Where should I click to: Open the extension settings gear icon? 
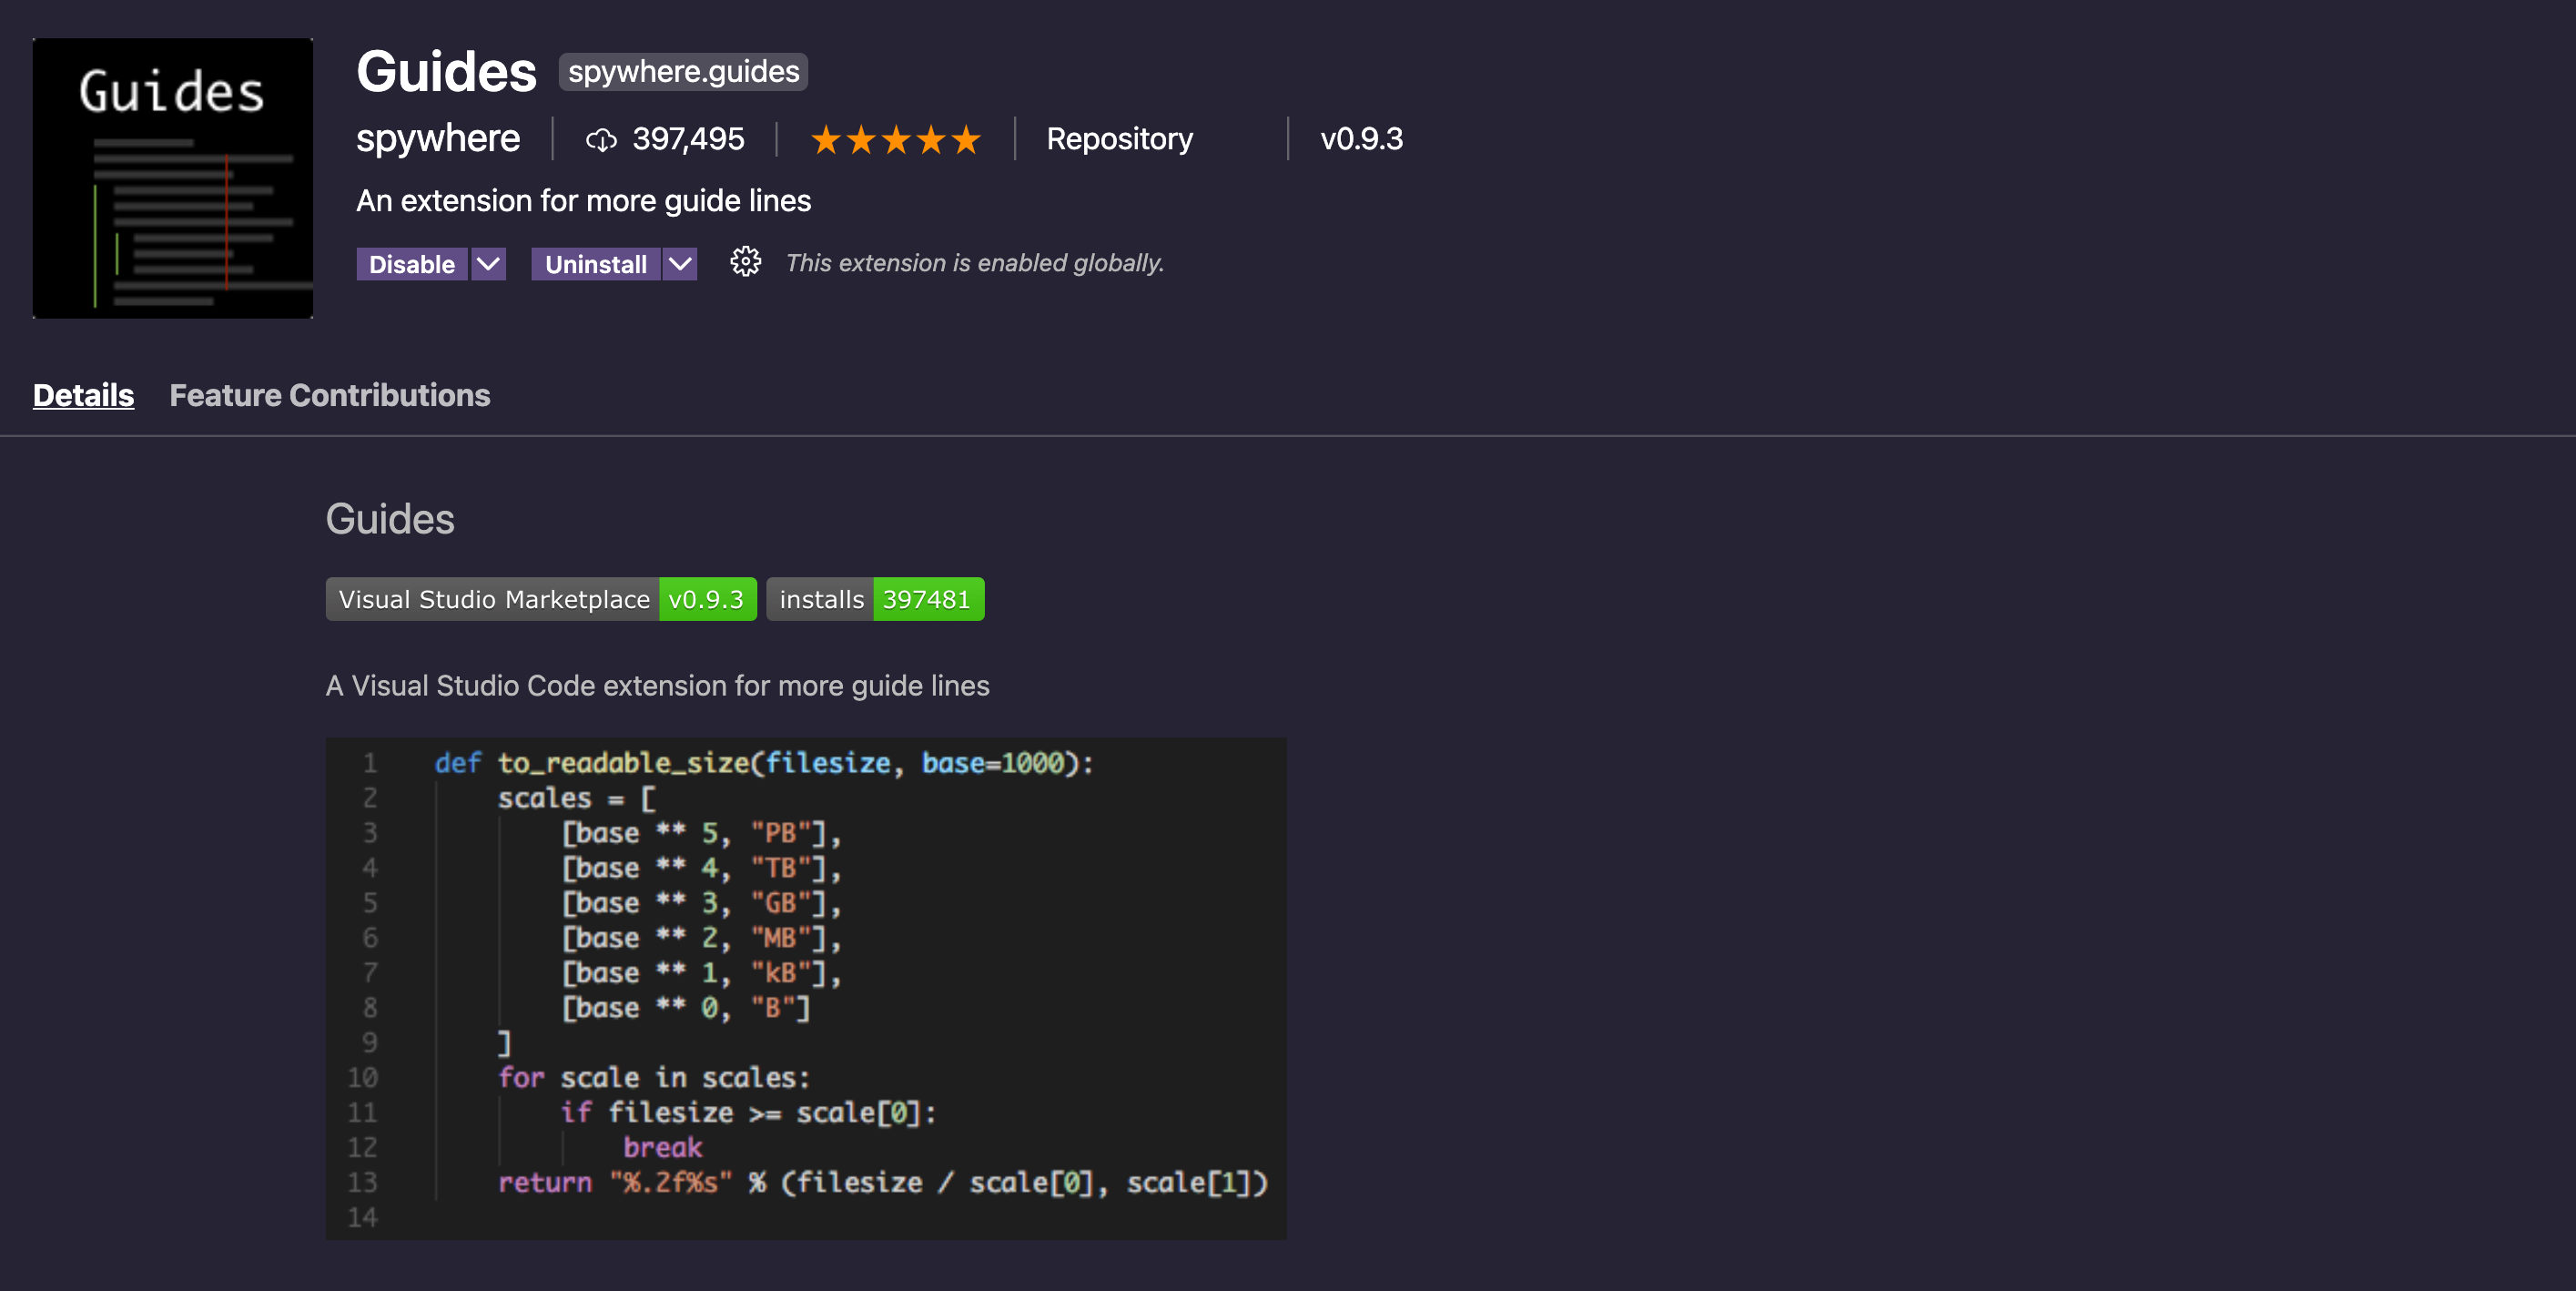[745, 263]
